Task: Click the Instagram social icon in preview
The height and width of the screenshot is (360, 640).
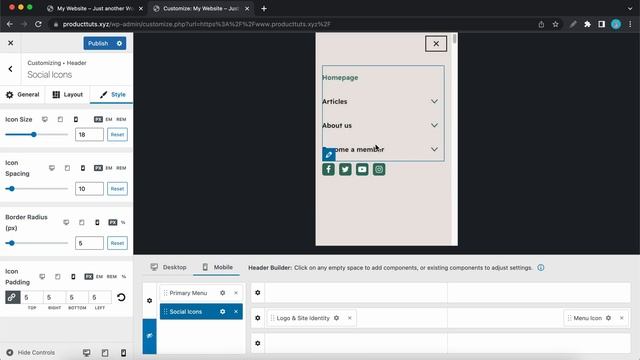Action: click(x=379, y=169)
